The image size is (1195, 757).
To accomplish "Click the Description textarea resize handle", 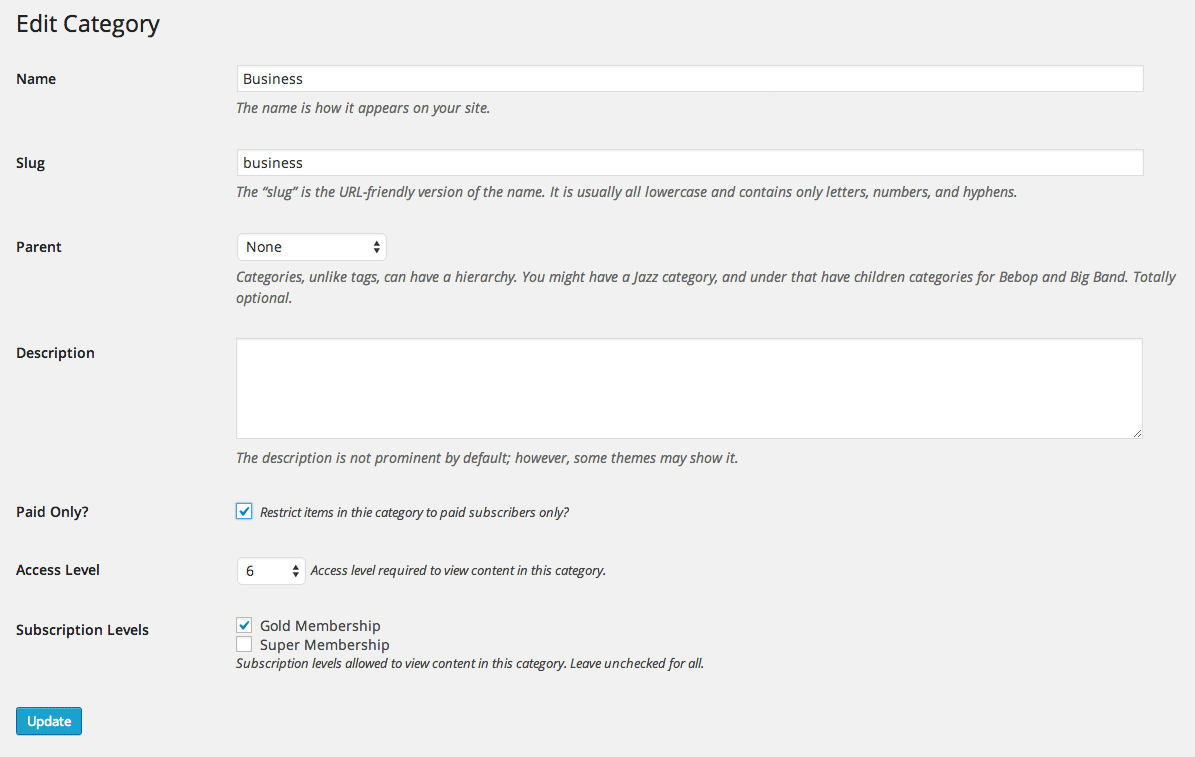I will (1137, 433).
